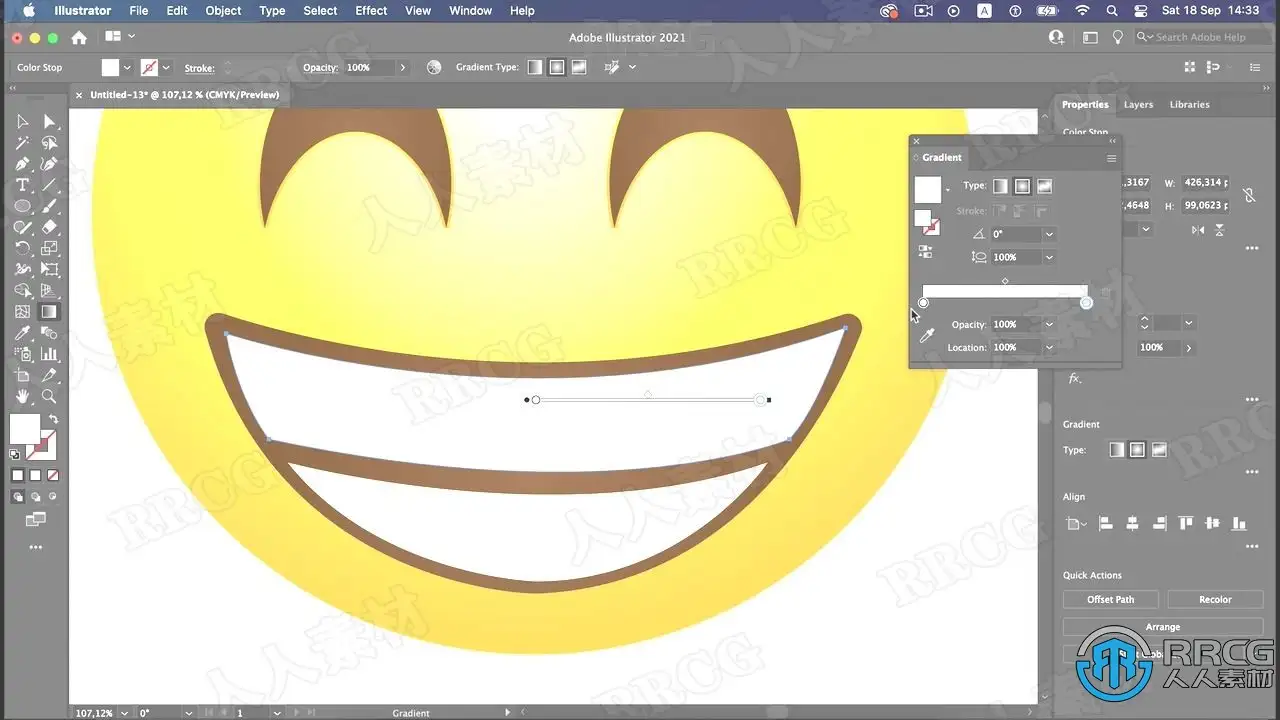The height and width of the screenshot is (720, 1280).
Task: Choose Freeform gradient type in Gradient panel
Action: (x=1044, y=186)
